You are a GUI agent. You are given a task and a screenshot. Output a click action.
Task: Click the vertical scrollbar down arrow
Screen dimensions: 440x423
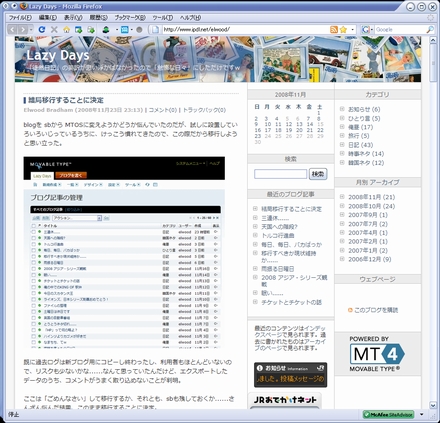click(433, 405)
